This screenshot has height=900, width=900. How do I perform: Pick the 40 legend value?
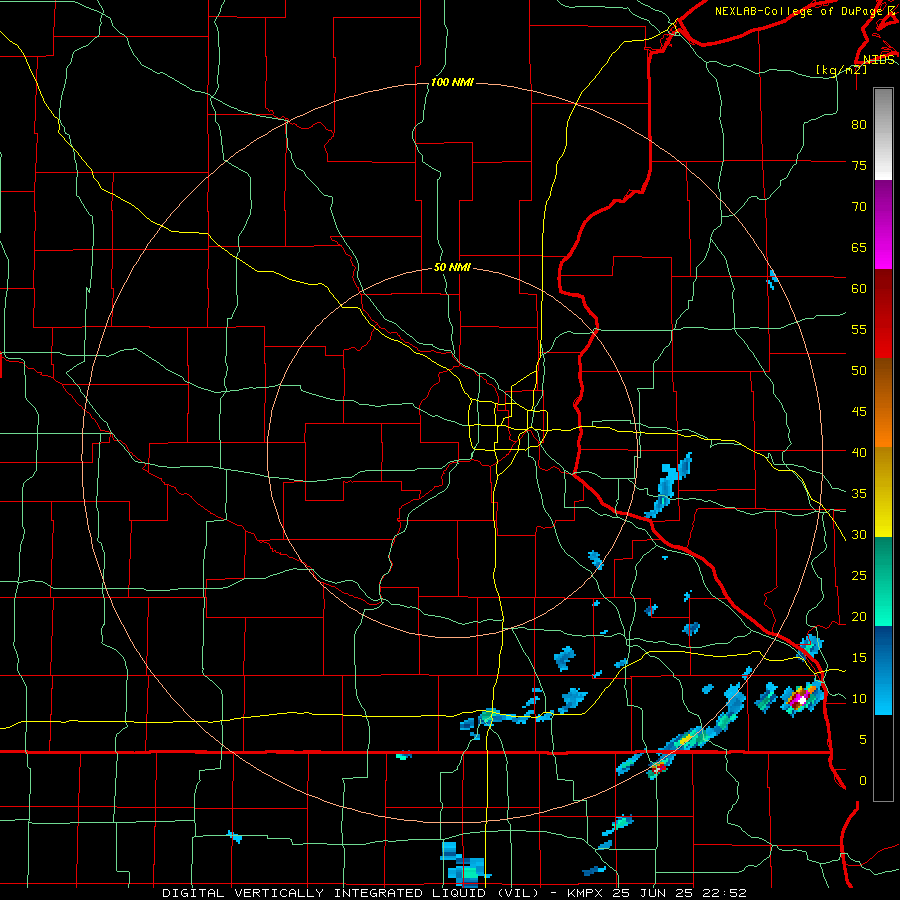859,452
